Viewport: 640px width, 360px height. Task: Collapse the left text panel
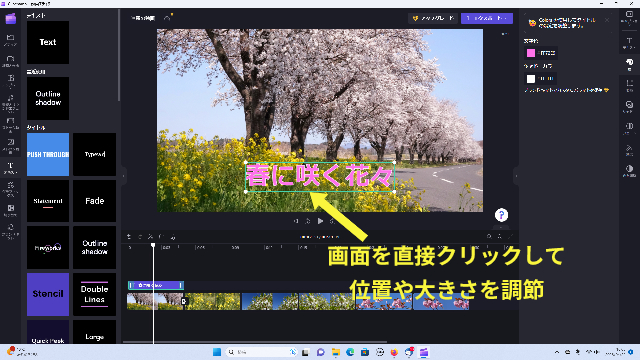click(x=124, y=176)
